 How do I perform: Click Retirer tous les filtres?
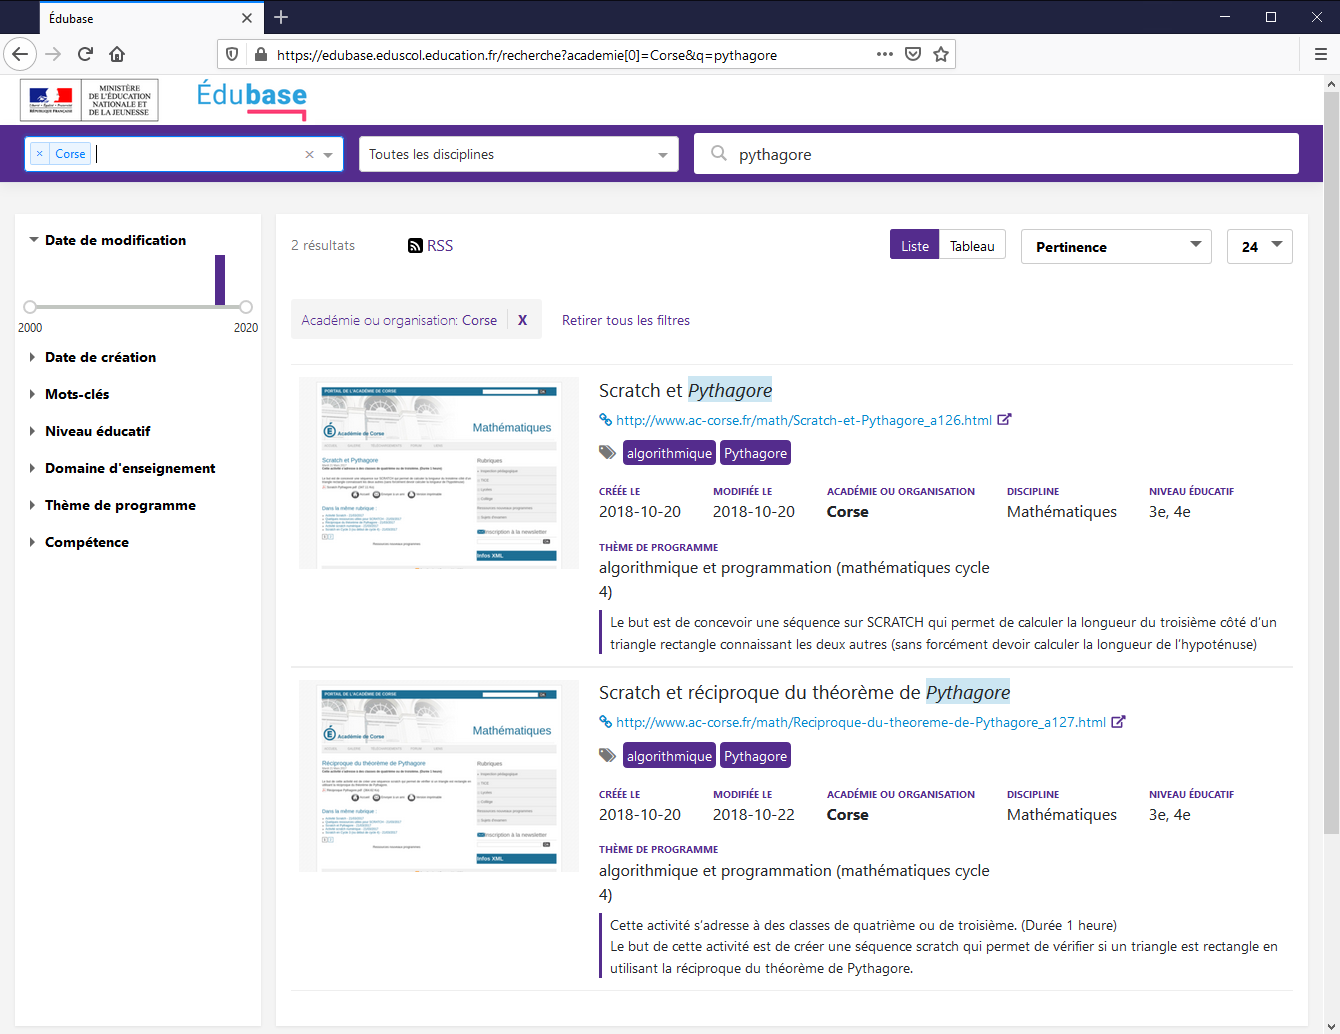[x=625, y=319]
